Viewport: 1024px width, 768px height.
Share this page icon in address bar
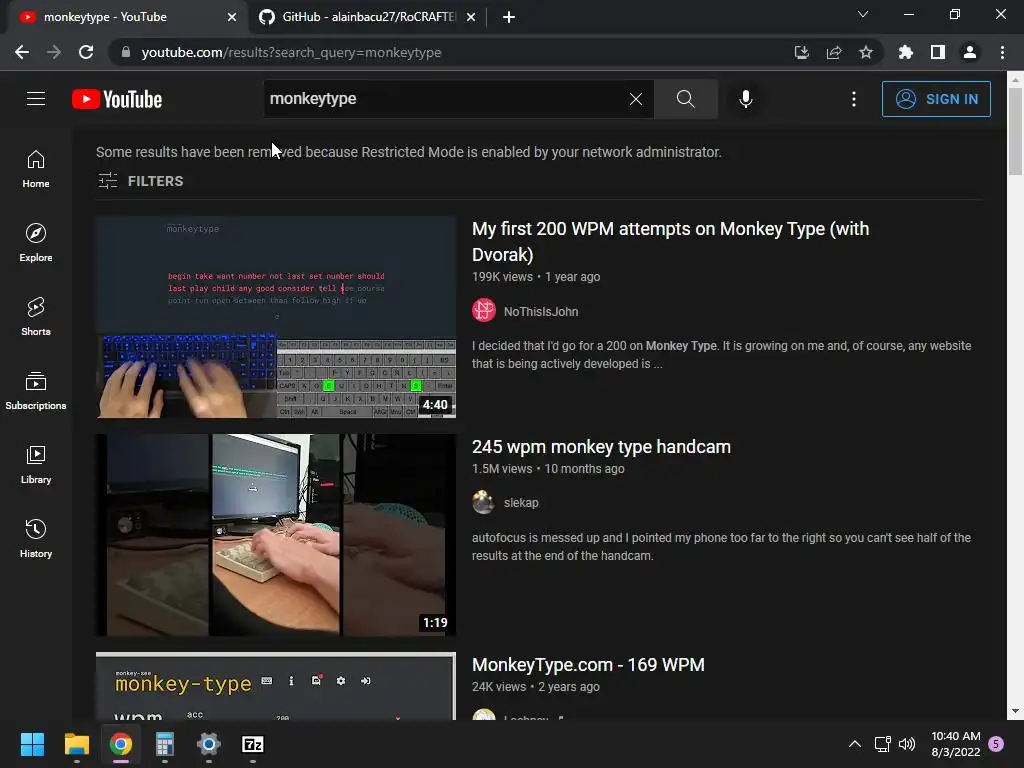(x=834, y=52)
